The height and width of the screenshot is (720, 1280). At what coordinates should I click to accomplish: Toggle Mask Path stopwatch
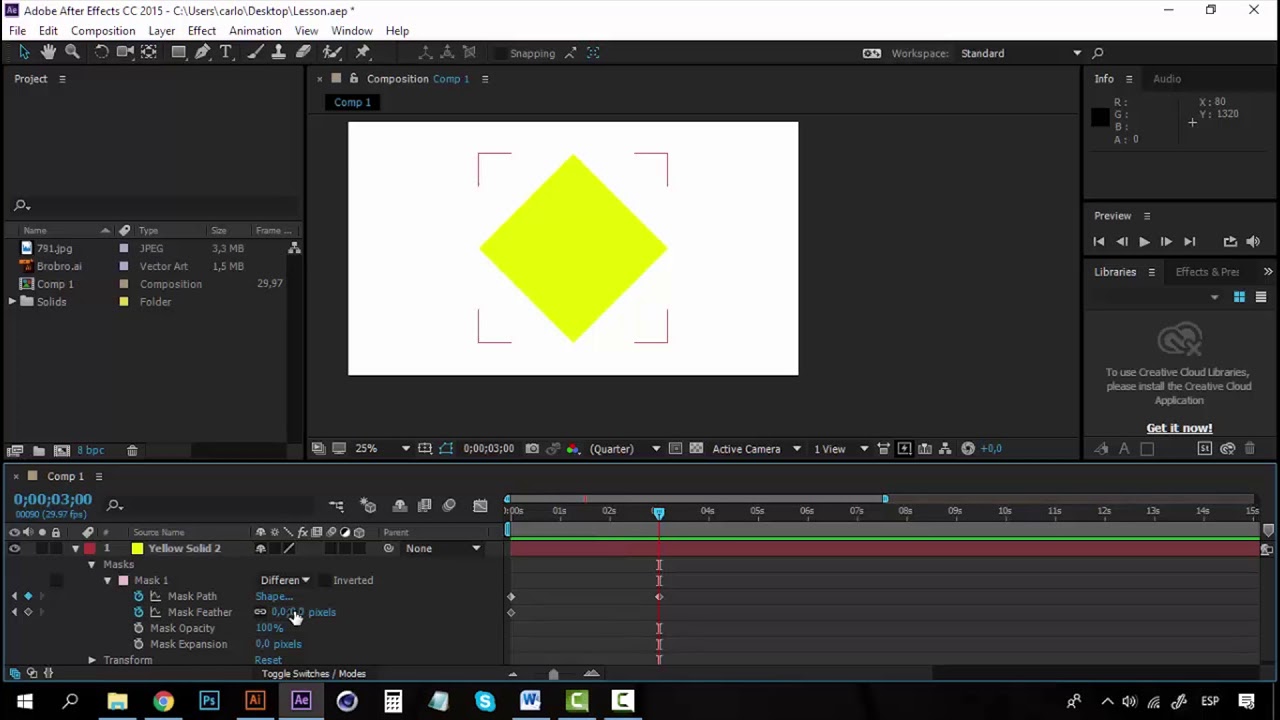point(138,596)
